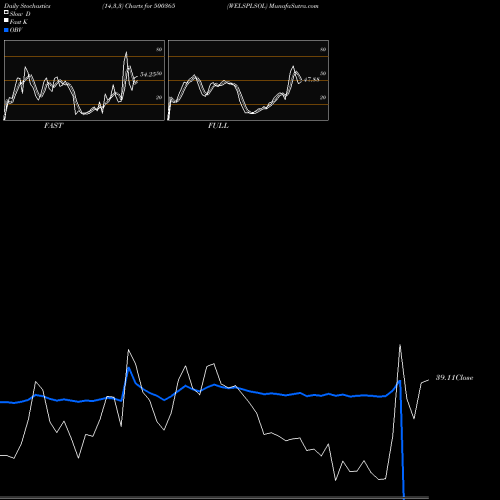This screenshot has width=500, height=500.
Task: Click the 20 level label in FULL chart
Action: pos(323,98)
